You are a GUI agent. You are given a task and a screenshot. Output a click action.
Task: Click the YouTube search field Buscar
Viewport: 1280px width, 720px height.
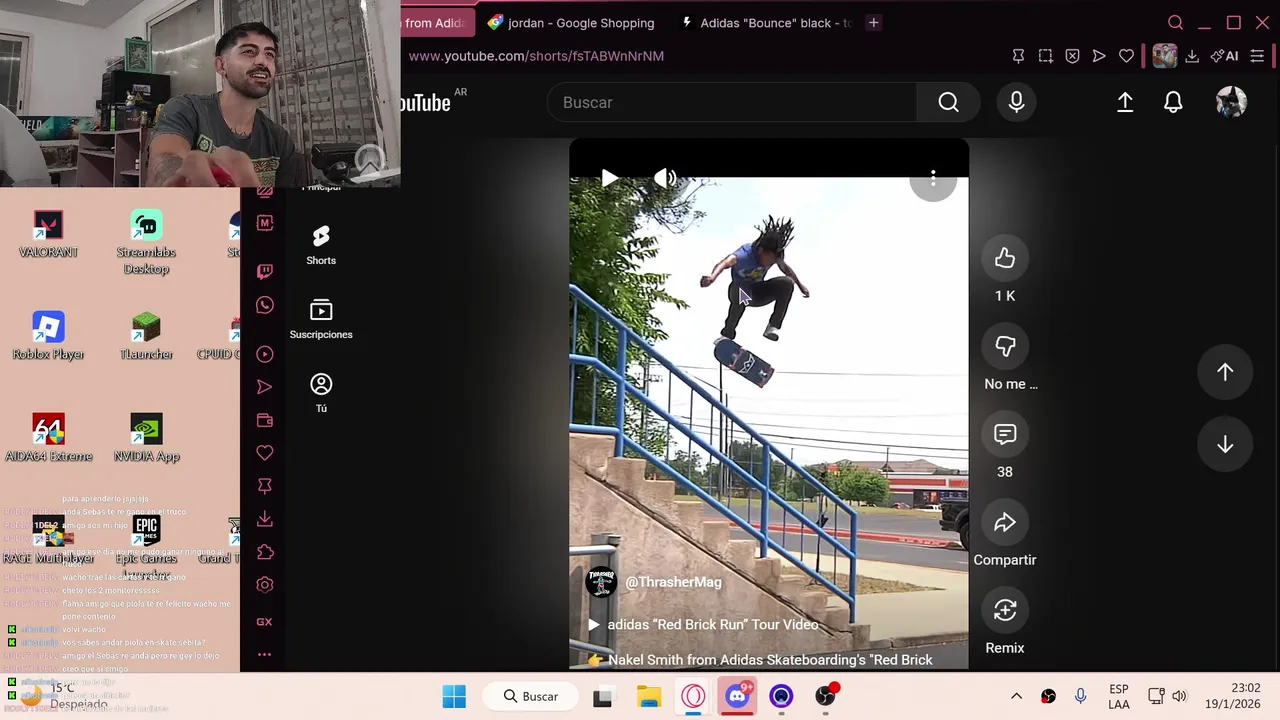732,102
